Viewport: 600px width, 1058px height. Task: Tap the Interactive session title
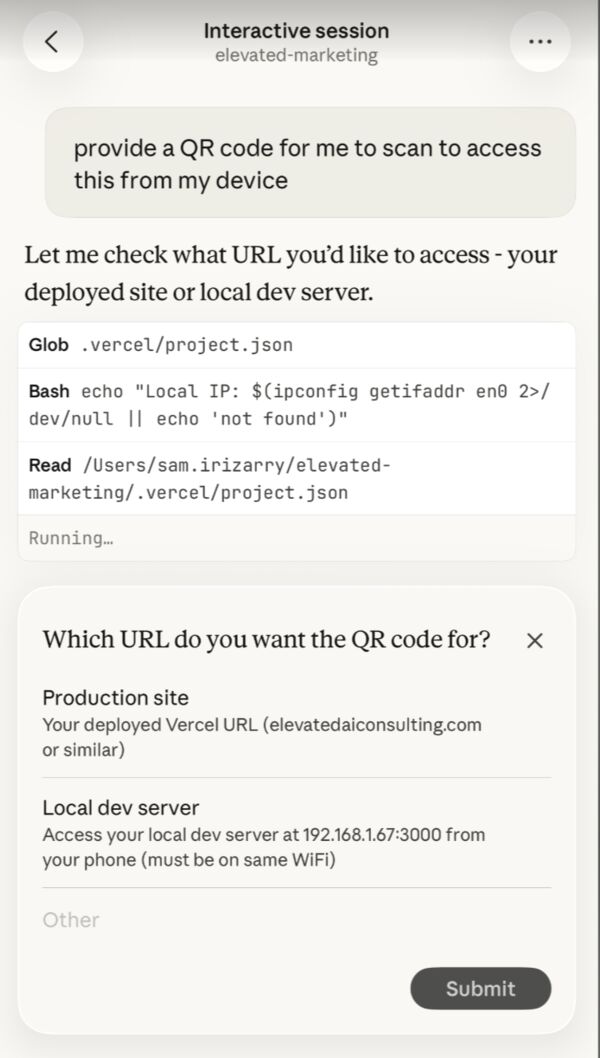(296, 31)
